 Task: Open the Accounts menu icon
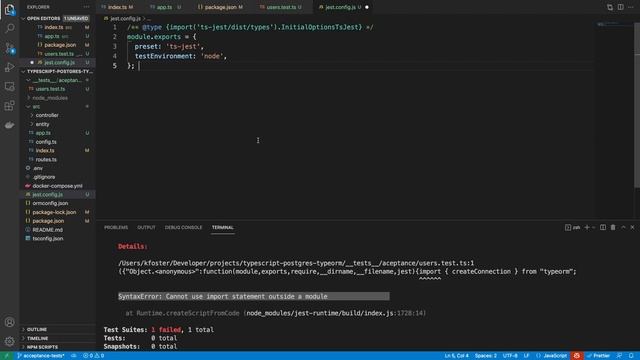(x=9, y=322)
